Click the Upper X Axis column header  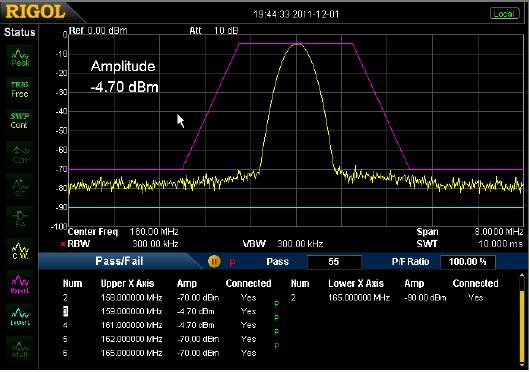pyautogui.click(x=127, y=284)
